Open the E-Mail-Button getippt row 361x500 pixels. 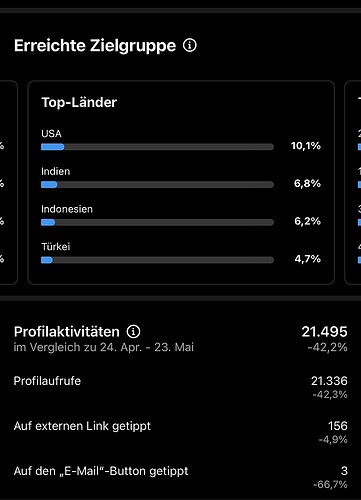click(x=180, y=477)
